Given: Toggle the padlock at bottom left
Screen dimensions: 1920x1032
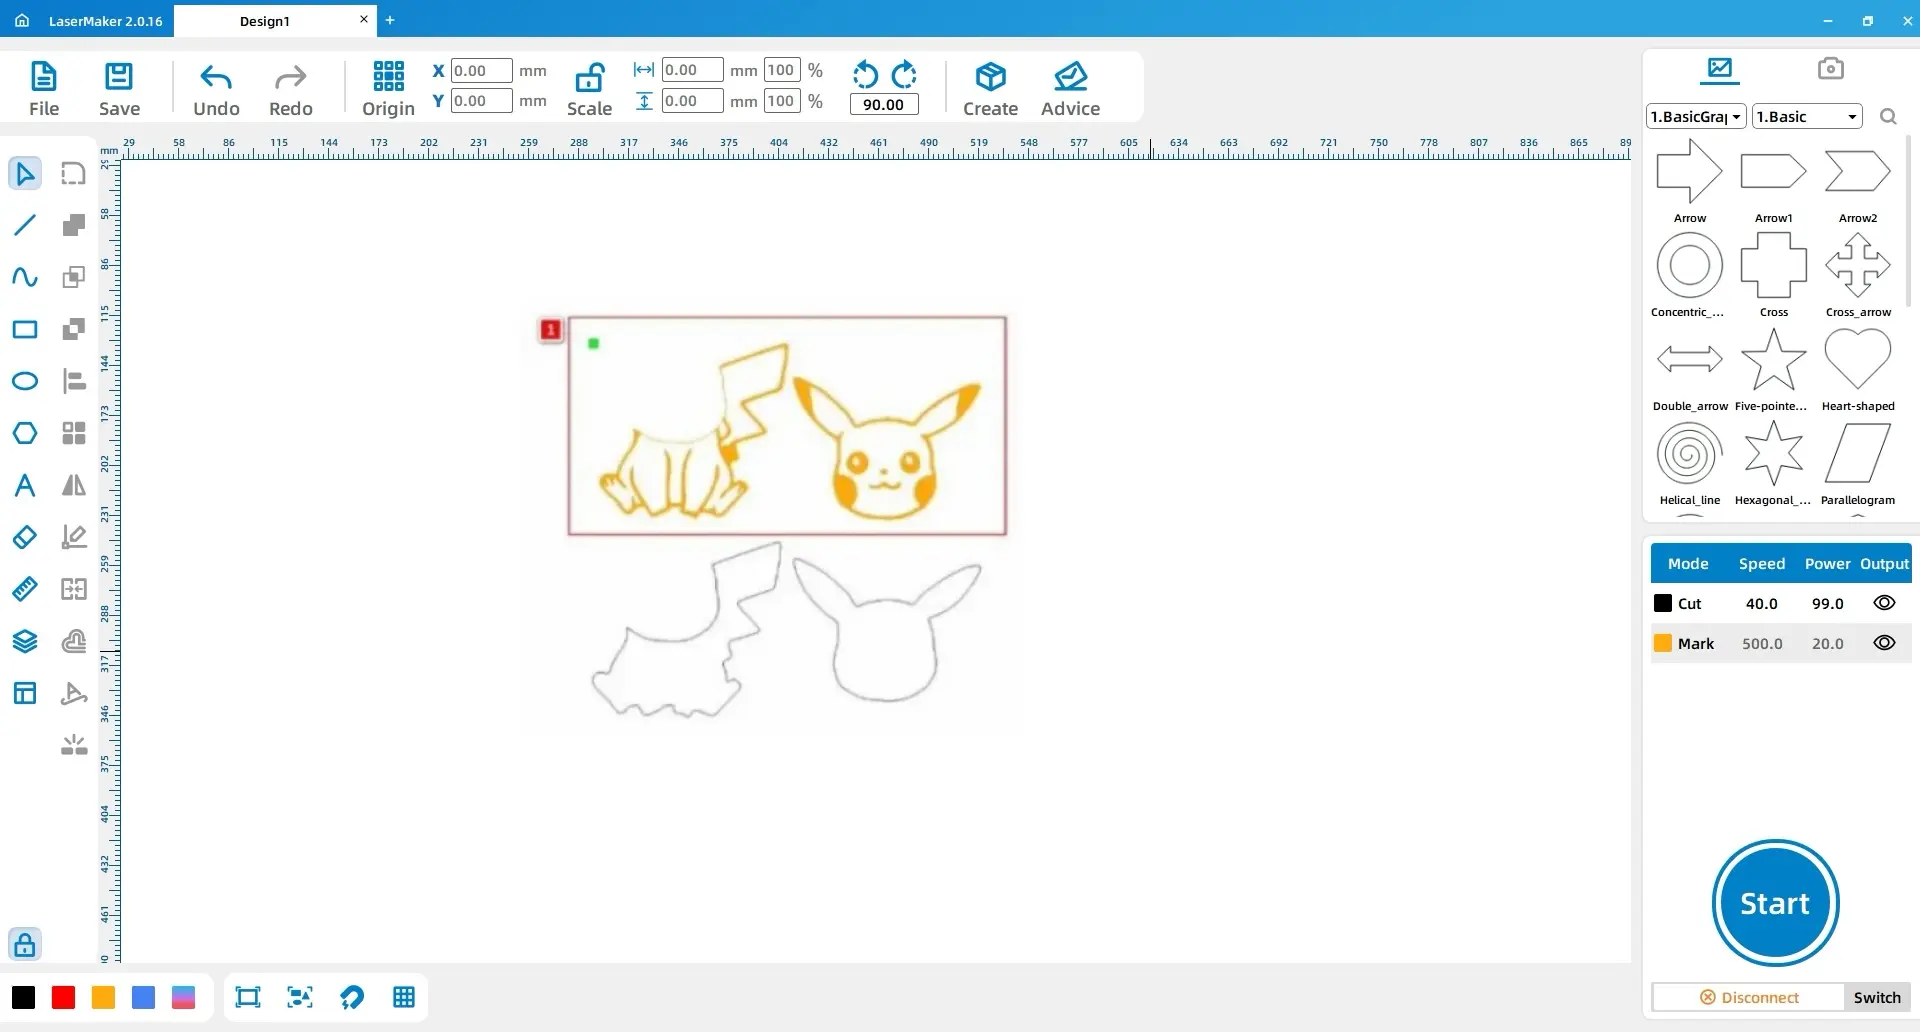Looking at the screenshot, I should 25,944.
